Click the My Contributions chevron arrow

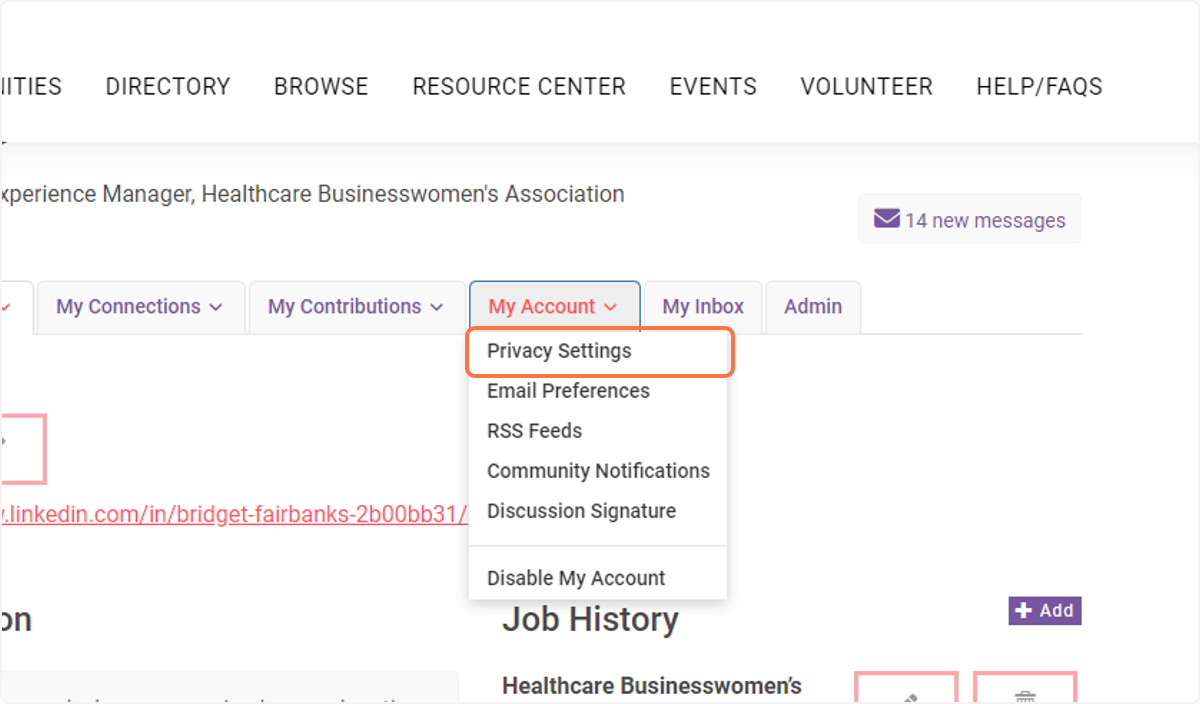tap(436, 308)
